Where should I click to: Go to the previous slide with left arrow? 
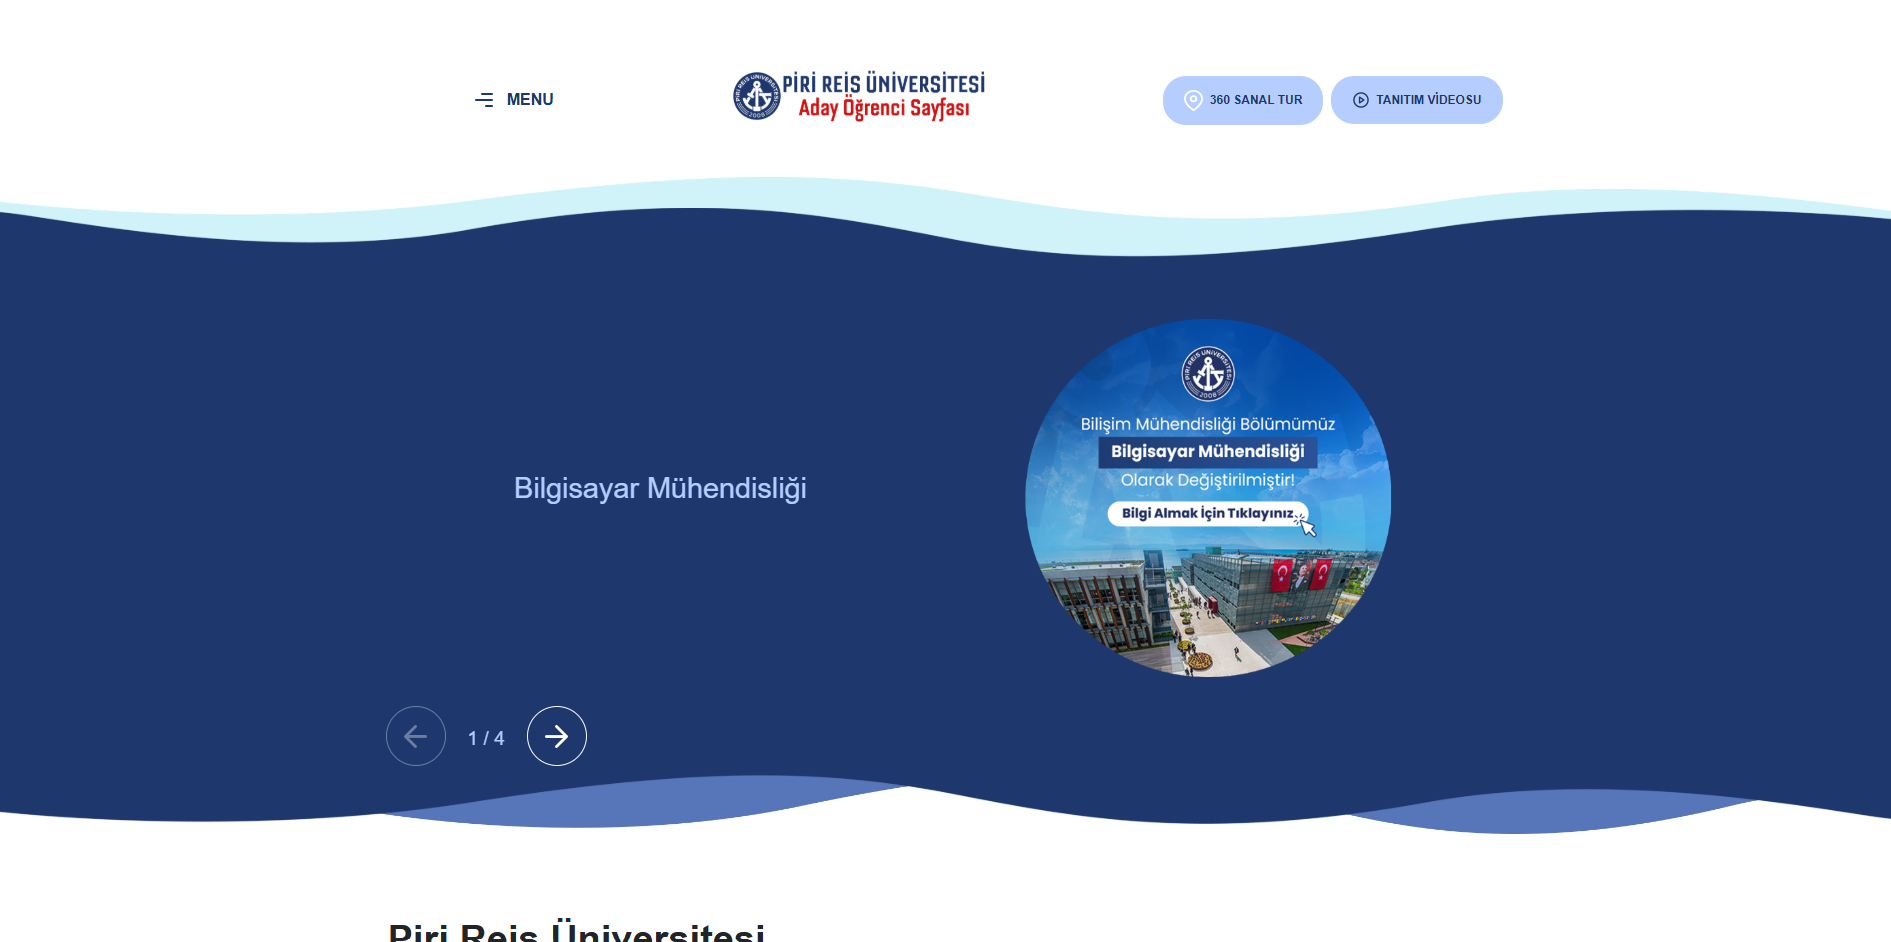pyautogui.click(x=416, y=736)
